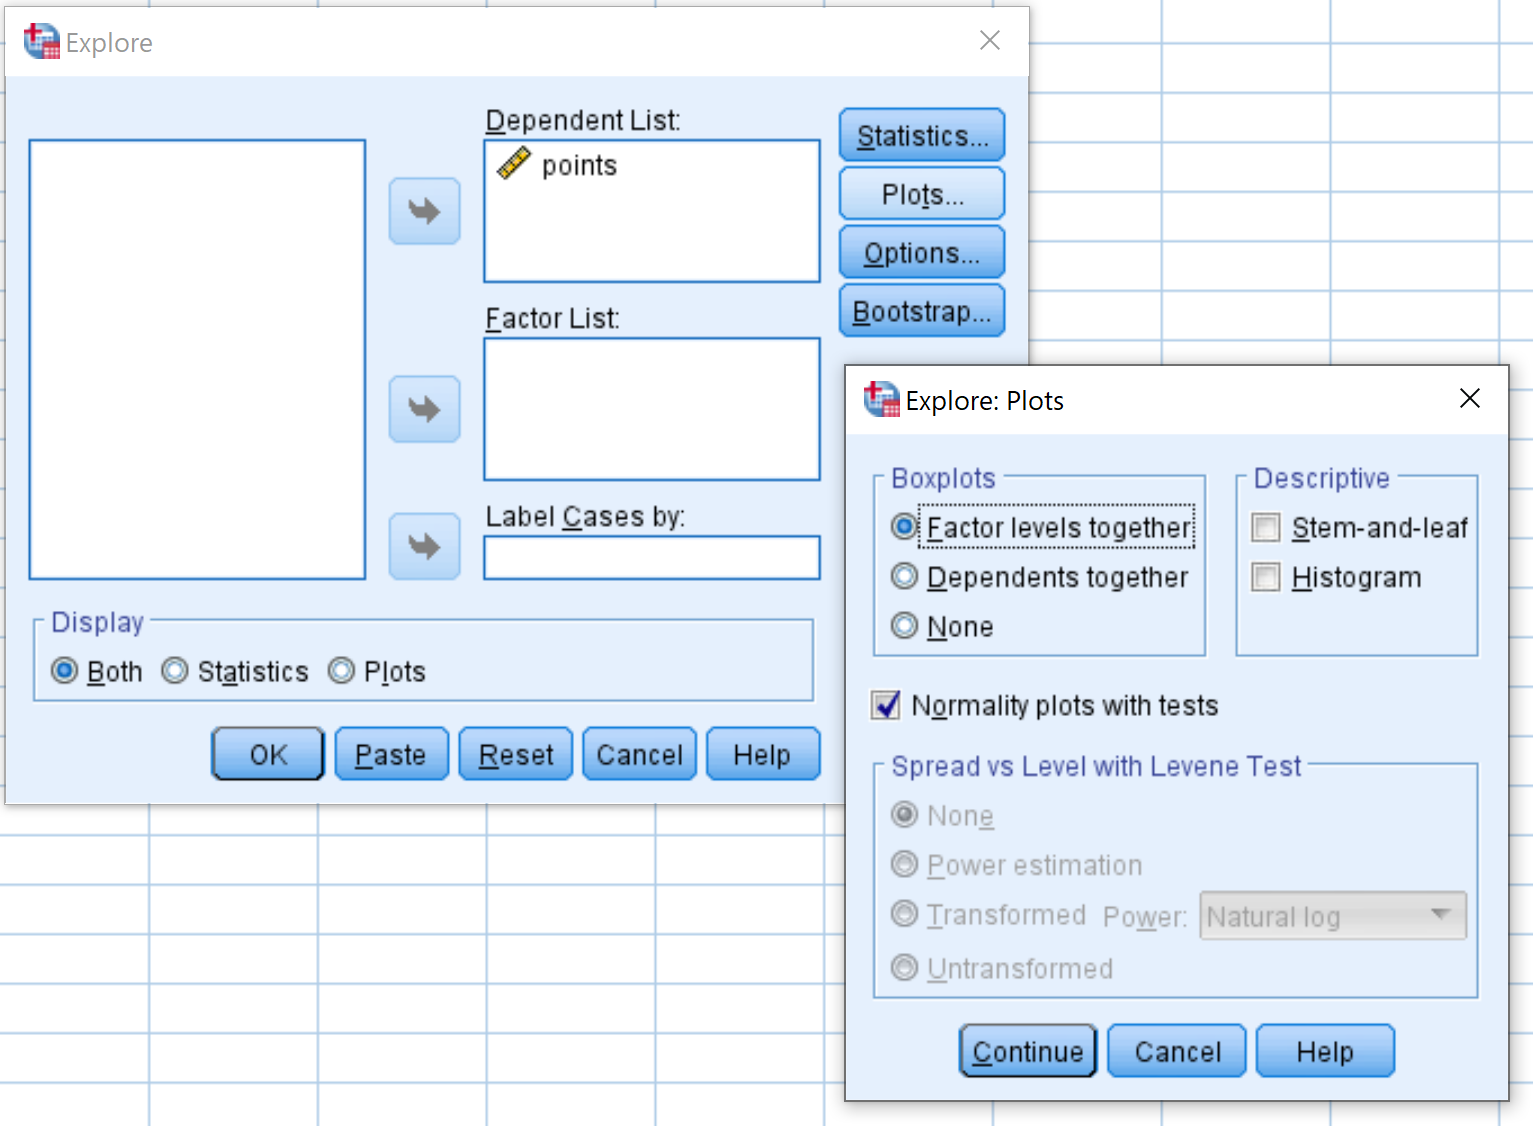Click the arrow button beside Dependent List

[424, 211]
